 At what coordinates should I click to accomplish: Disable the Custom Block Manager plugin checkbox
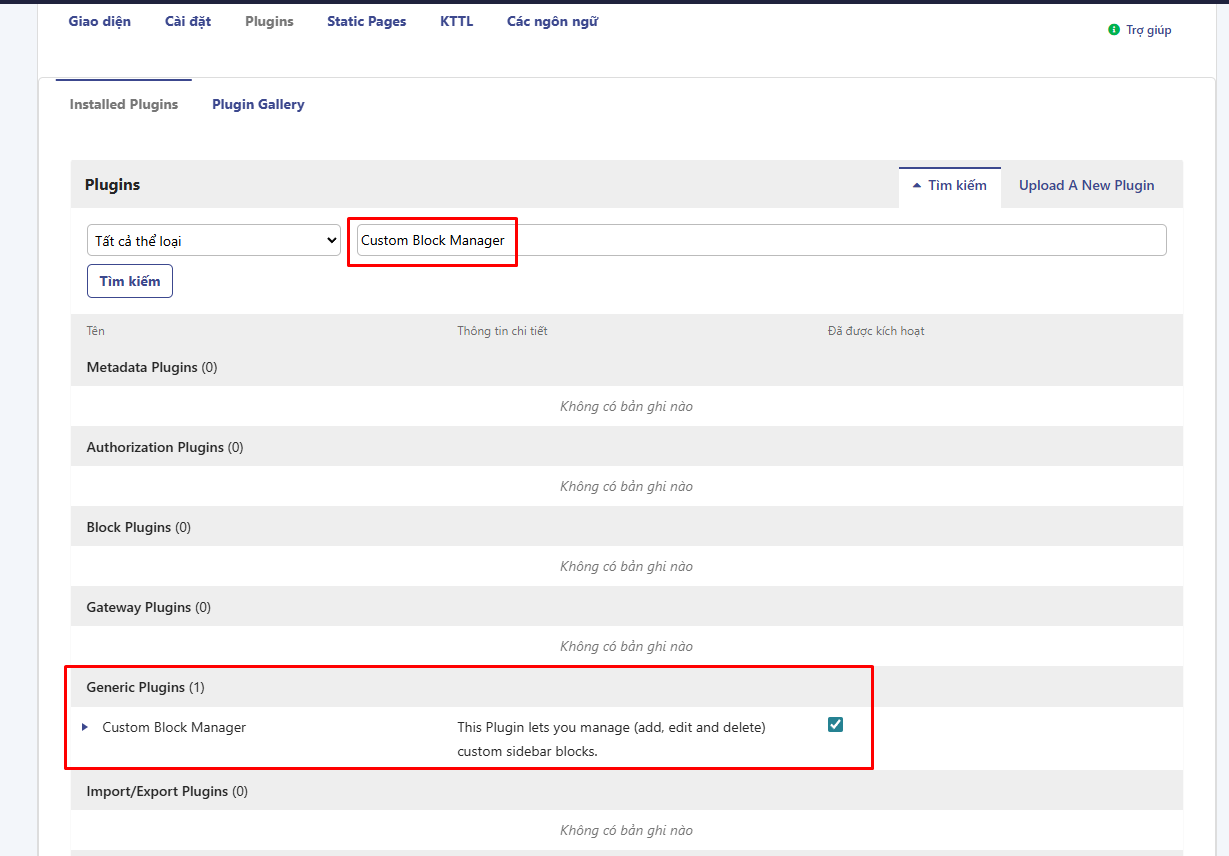point(835,724)
